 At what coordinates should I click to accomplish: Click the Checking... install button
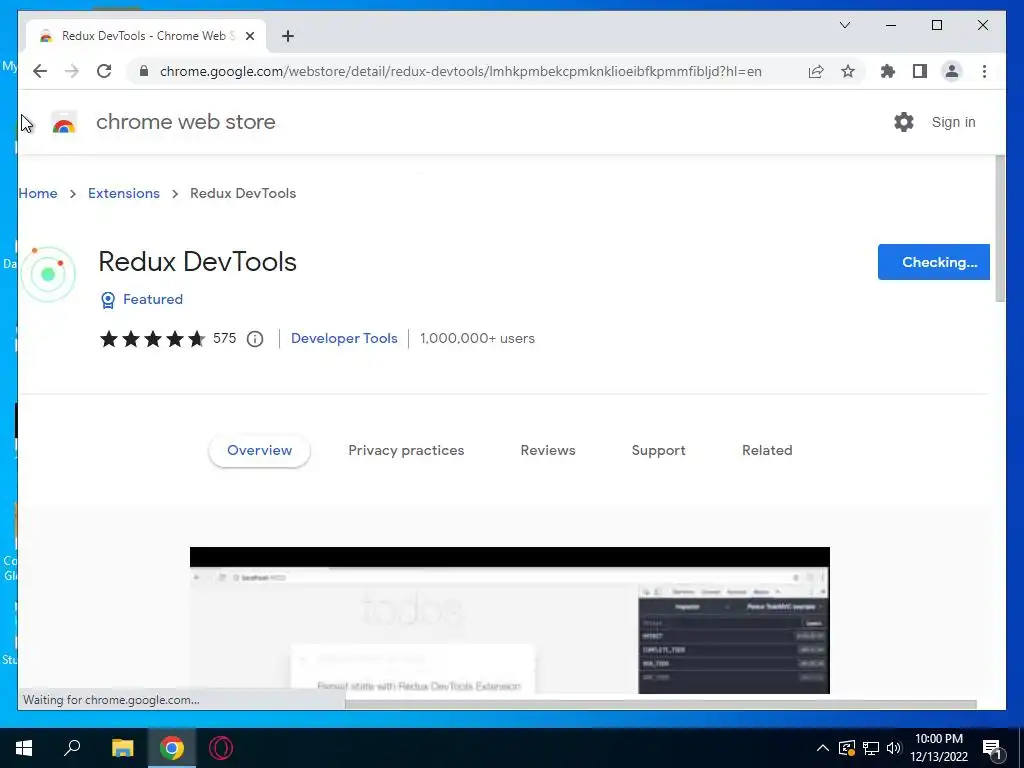click(933, 262)
